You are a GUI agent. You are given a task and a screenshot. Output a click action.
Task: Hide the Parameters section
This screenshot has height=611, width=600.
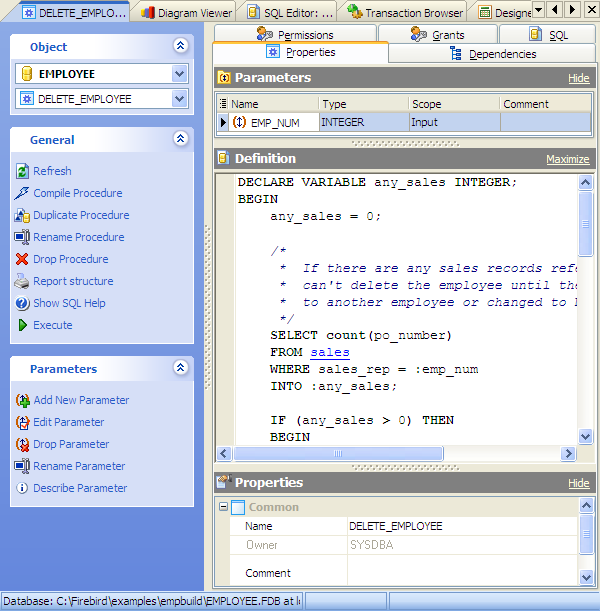(x=579, y=78)
